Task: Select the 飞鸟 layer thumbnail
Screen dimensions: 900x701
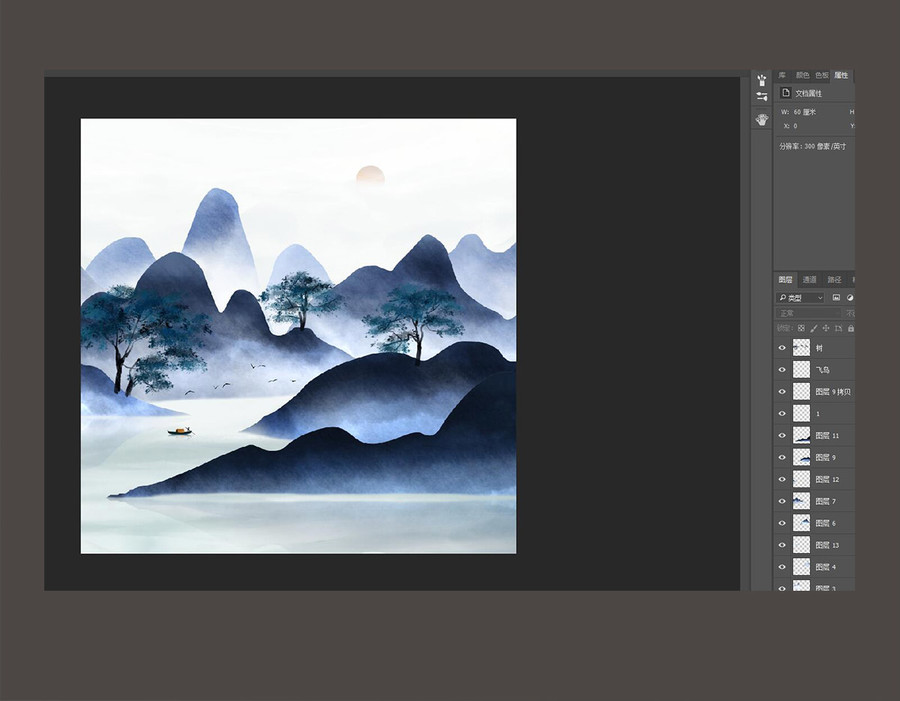Action: pos(801,370)
